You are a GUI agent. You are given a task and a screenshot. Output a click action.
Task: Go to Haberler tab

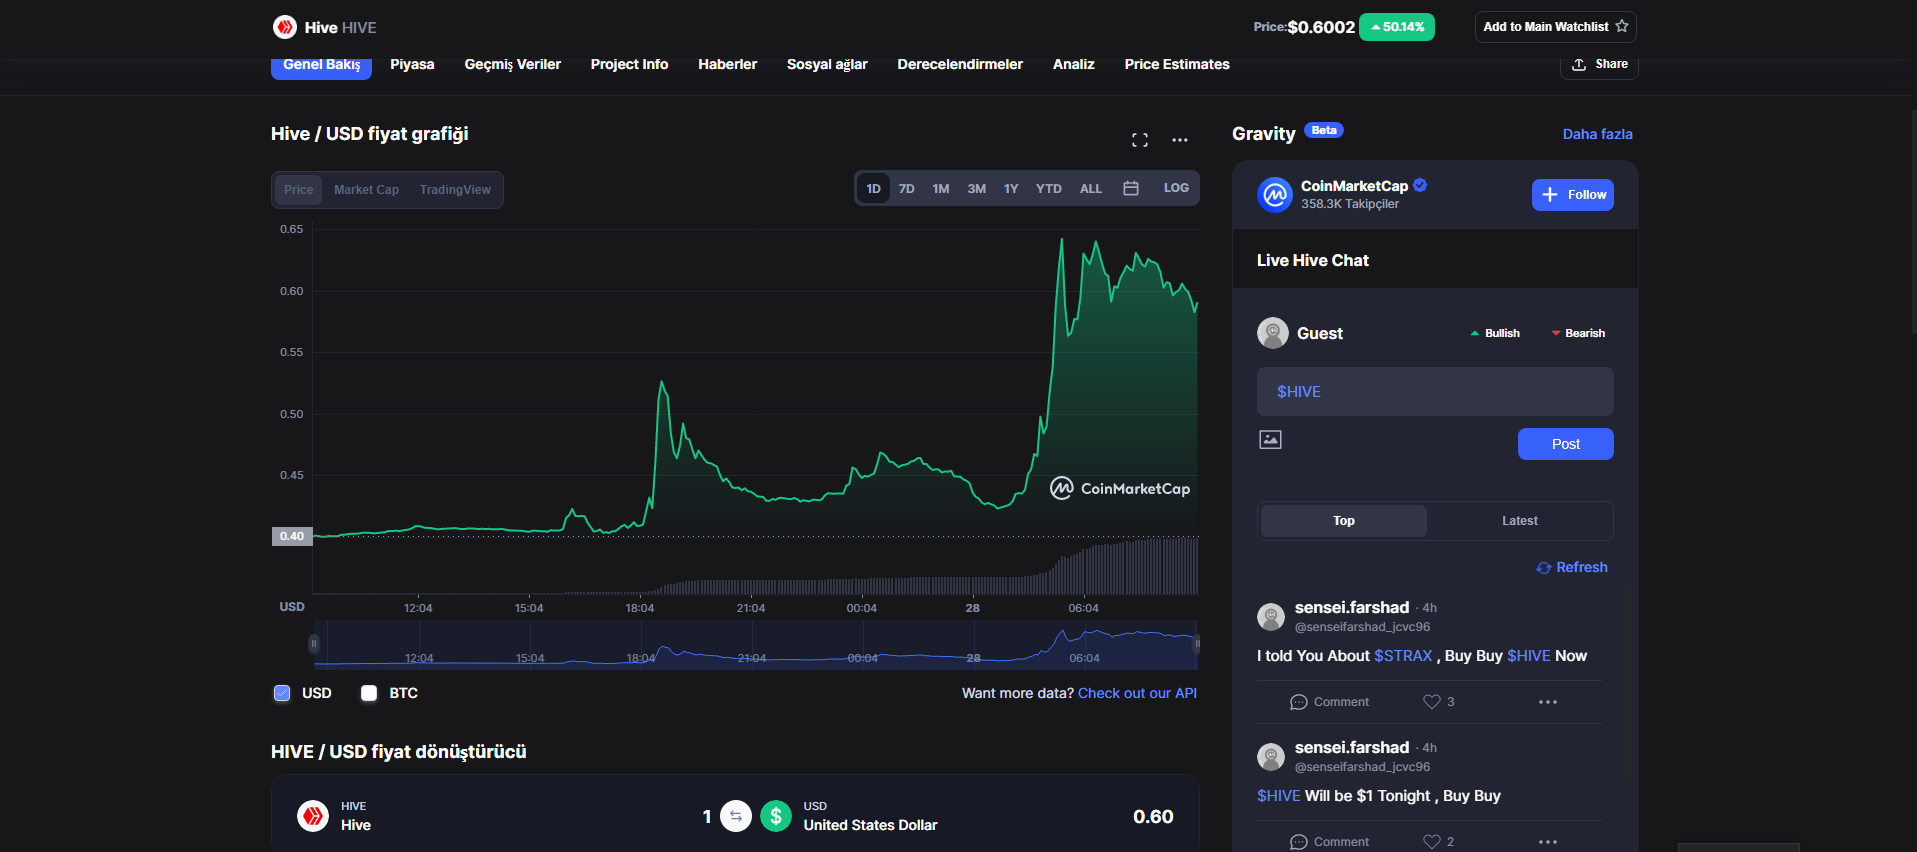(x=727, y=64)
